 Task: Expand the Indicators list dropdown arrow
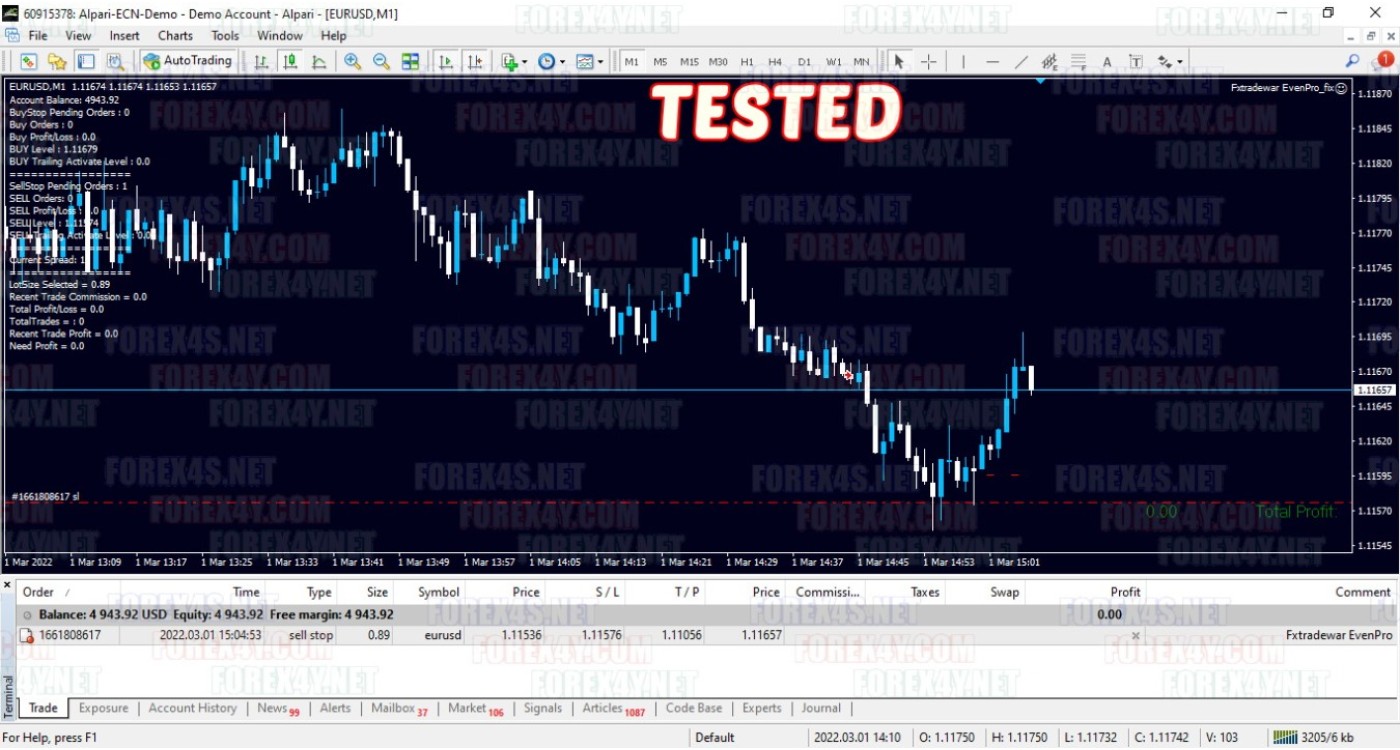click(x=524, y=62)
